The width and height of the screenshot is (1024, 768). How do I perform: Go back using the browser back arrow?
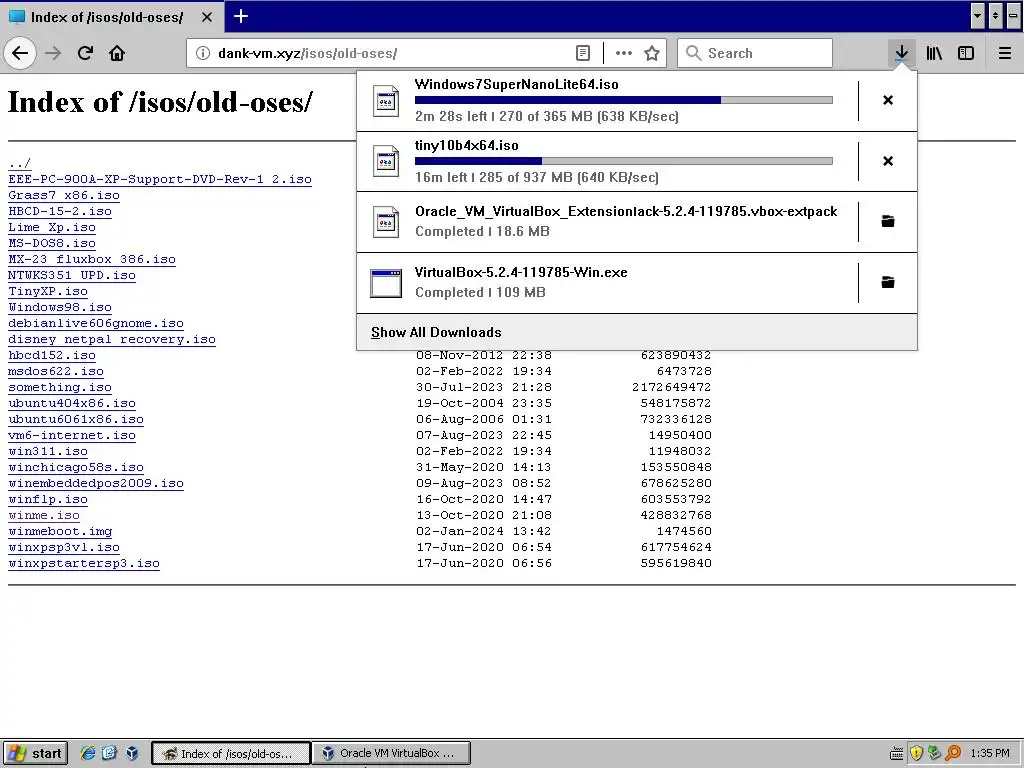click(20, 53)
